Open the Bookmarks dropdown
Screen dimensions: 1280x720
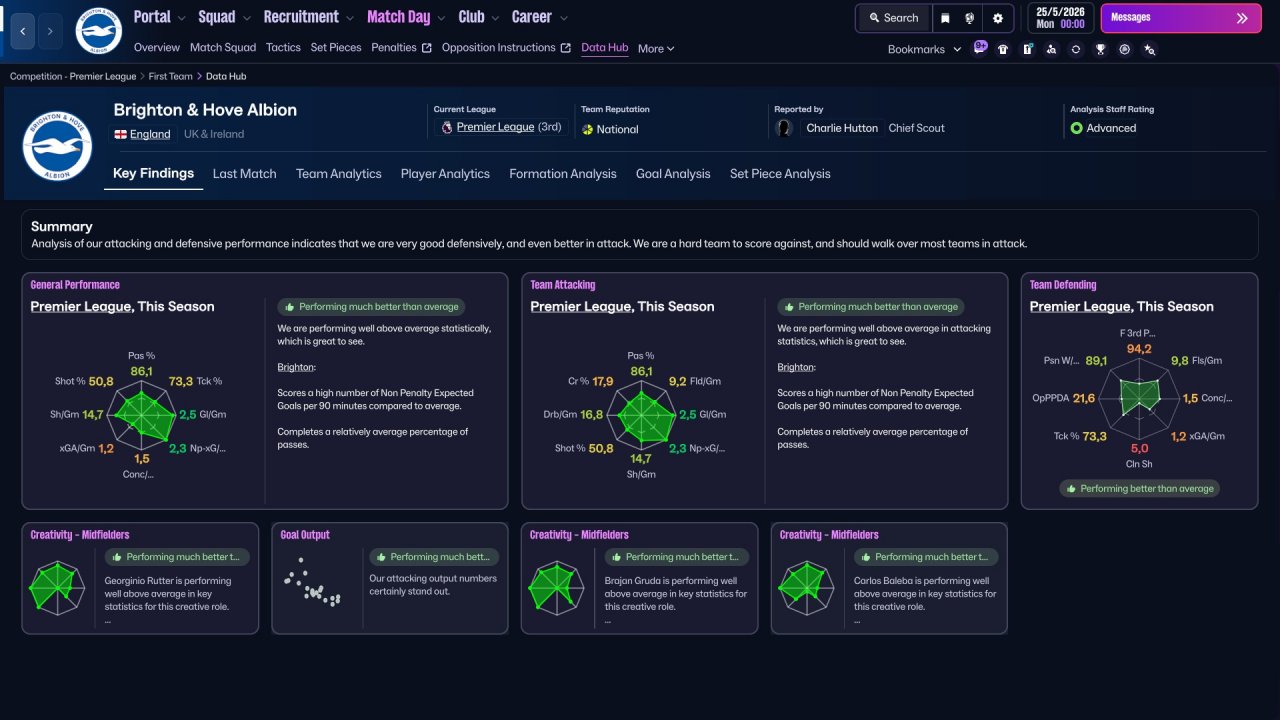925,49
